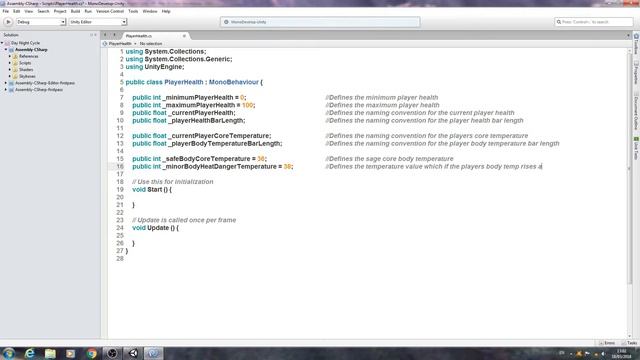
Task: Open the File menu
Action: [x=5, y=11]
